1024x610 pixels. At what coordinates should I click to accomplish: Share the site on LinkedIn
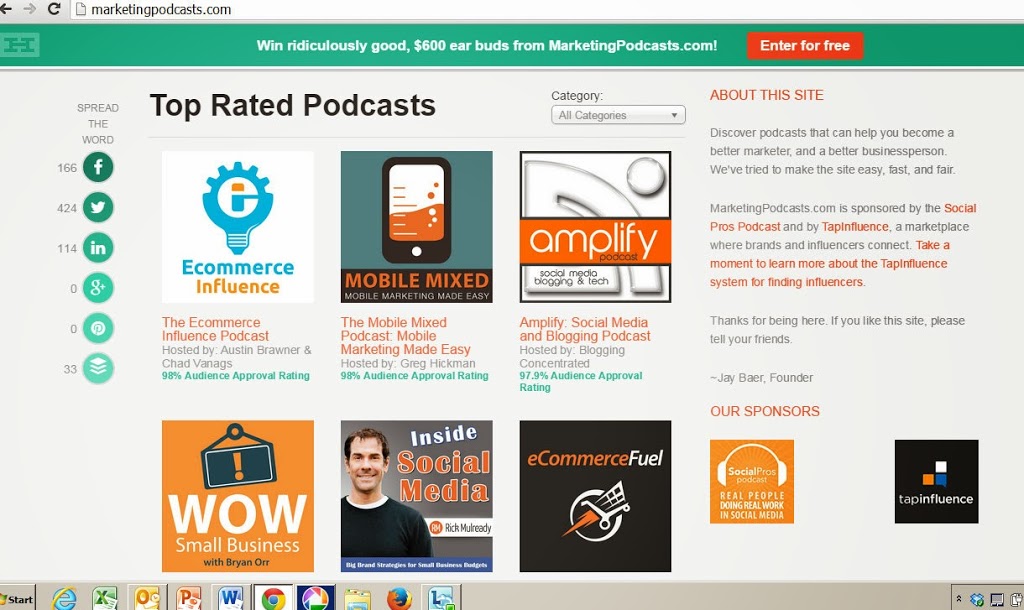[98, 248]
